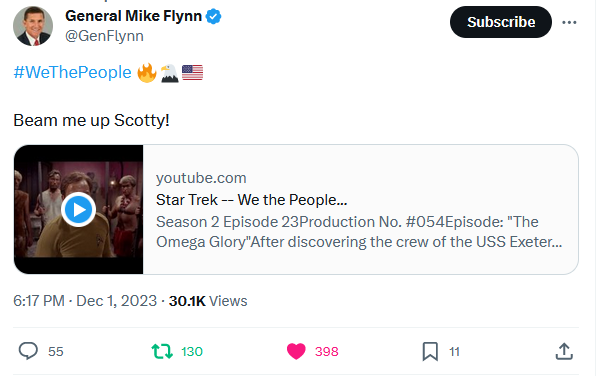The width and height of the screenshot is (598, 376).
Task: Open the #WeThePeople hashtag link
Action: (72, 72)
